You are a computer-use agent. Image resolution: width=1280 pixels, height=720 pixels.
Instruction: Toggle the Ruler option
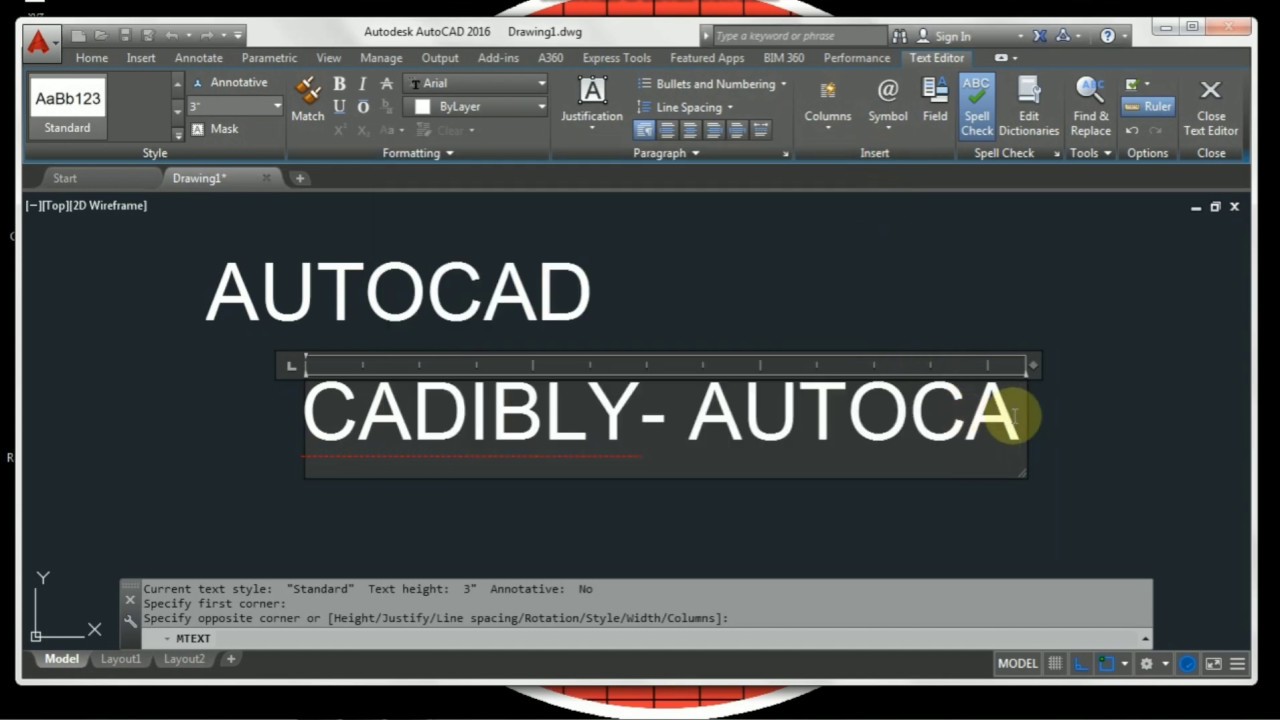point(1148,106)
